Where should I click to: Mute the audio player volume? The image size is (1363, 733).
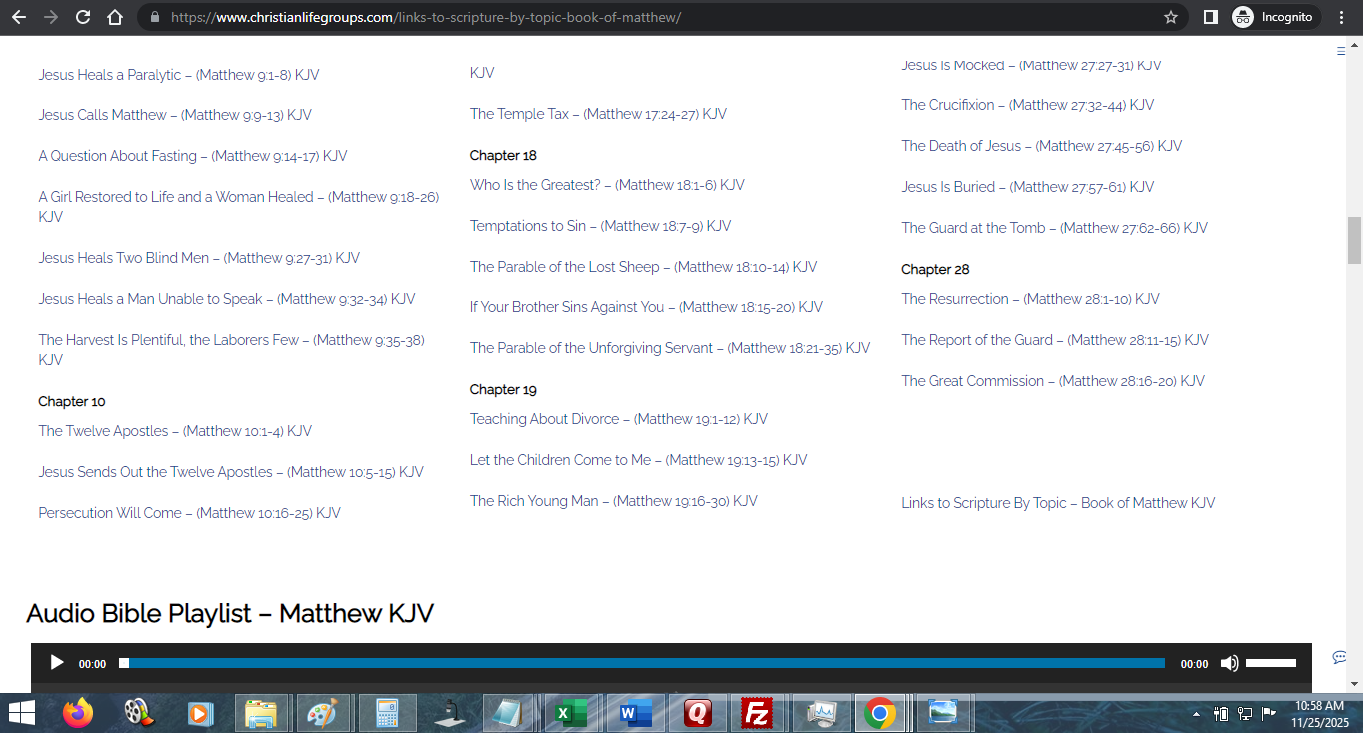[1229, 663]
